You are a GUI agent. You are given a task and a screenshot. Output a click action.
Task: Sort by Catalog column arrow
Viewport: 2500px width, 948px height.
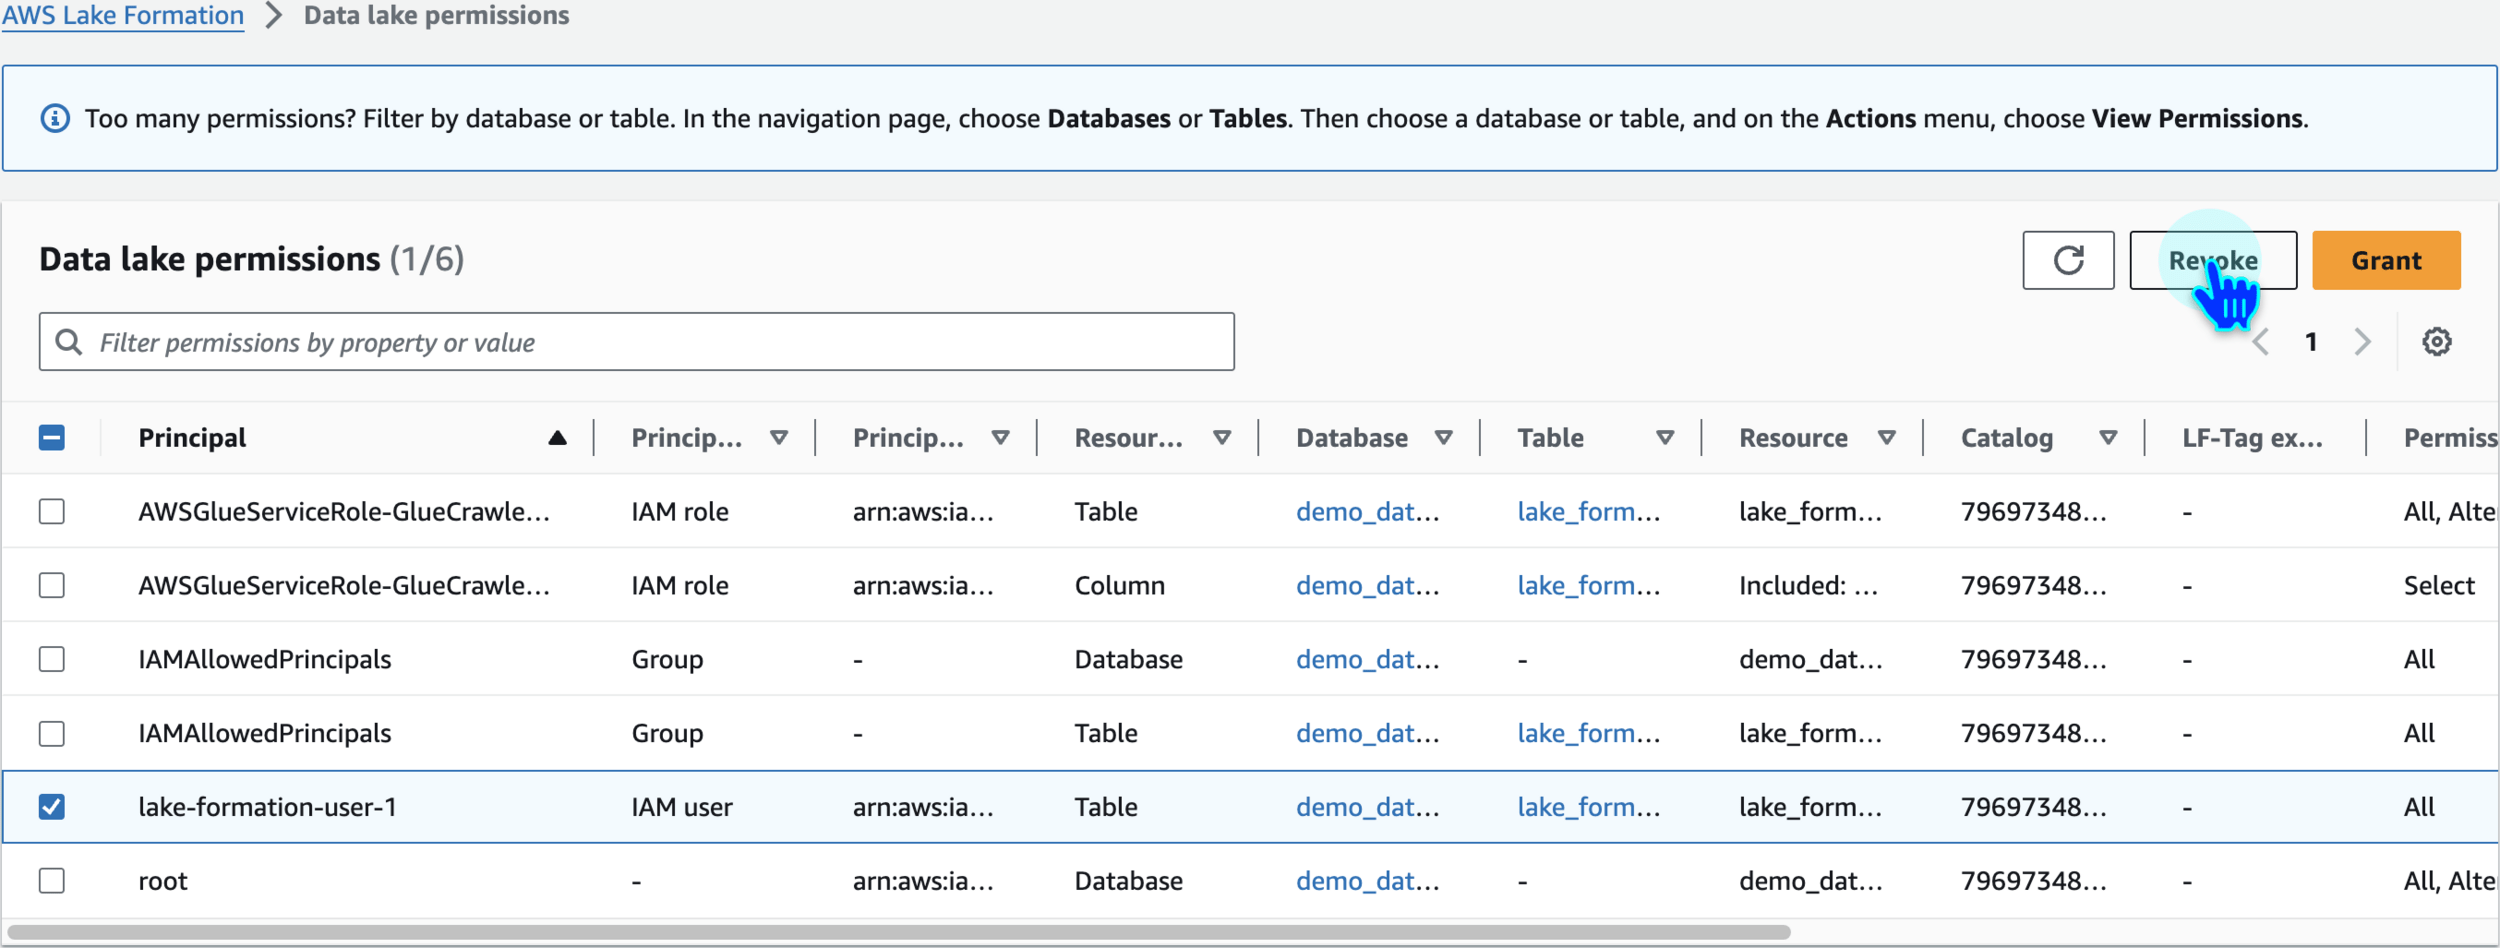click(2108, 438)
